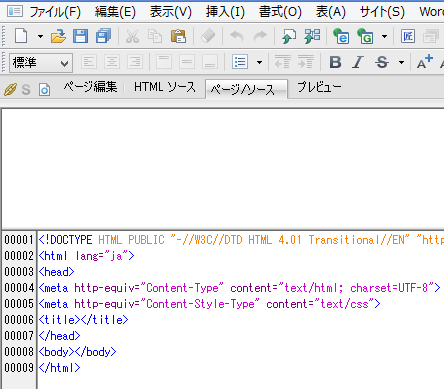Click the <html lang="ja"> source line

click(x=86, y=256)
